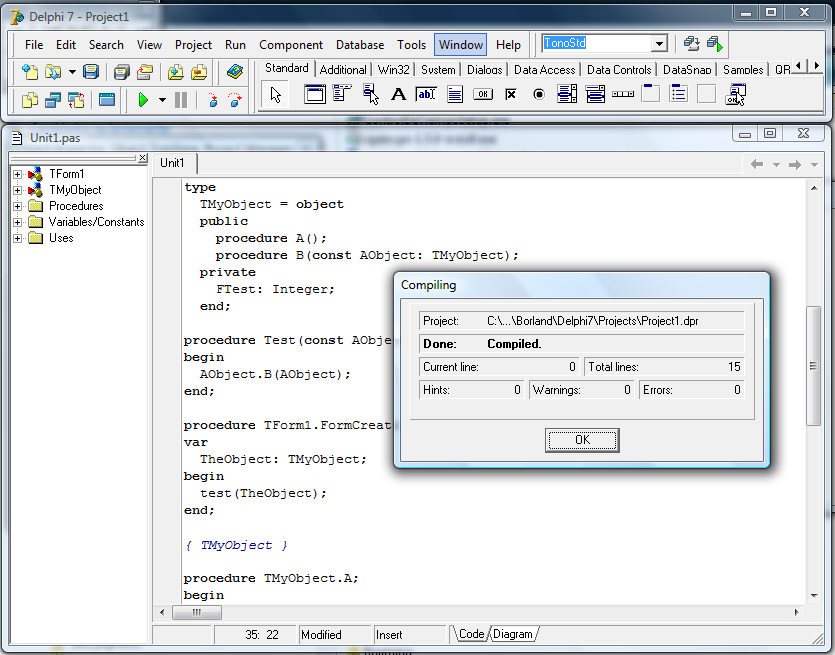Select the GroupBox component icon
Viewport: 835px width, 655px height.
(x=650, y=95)
